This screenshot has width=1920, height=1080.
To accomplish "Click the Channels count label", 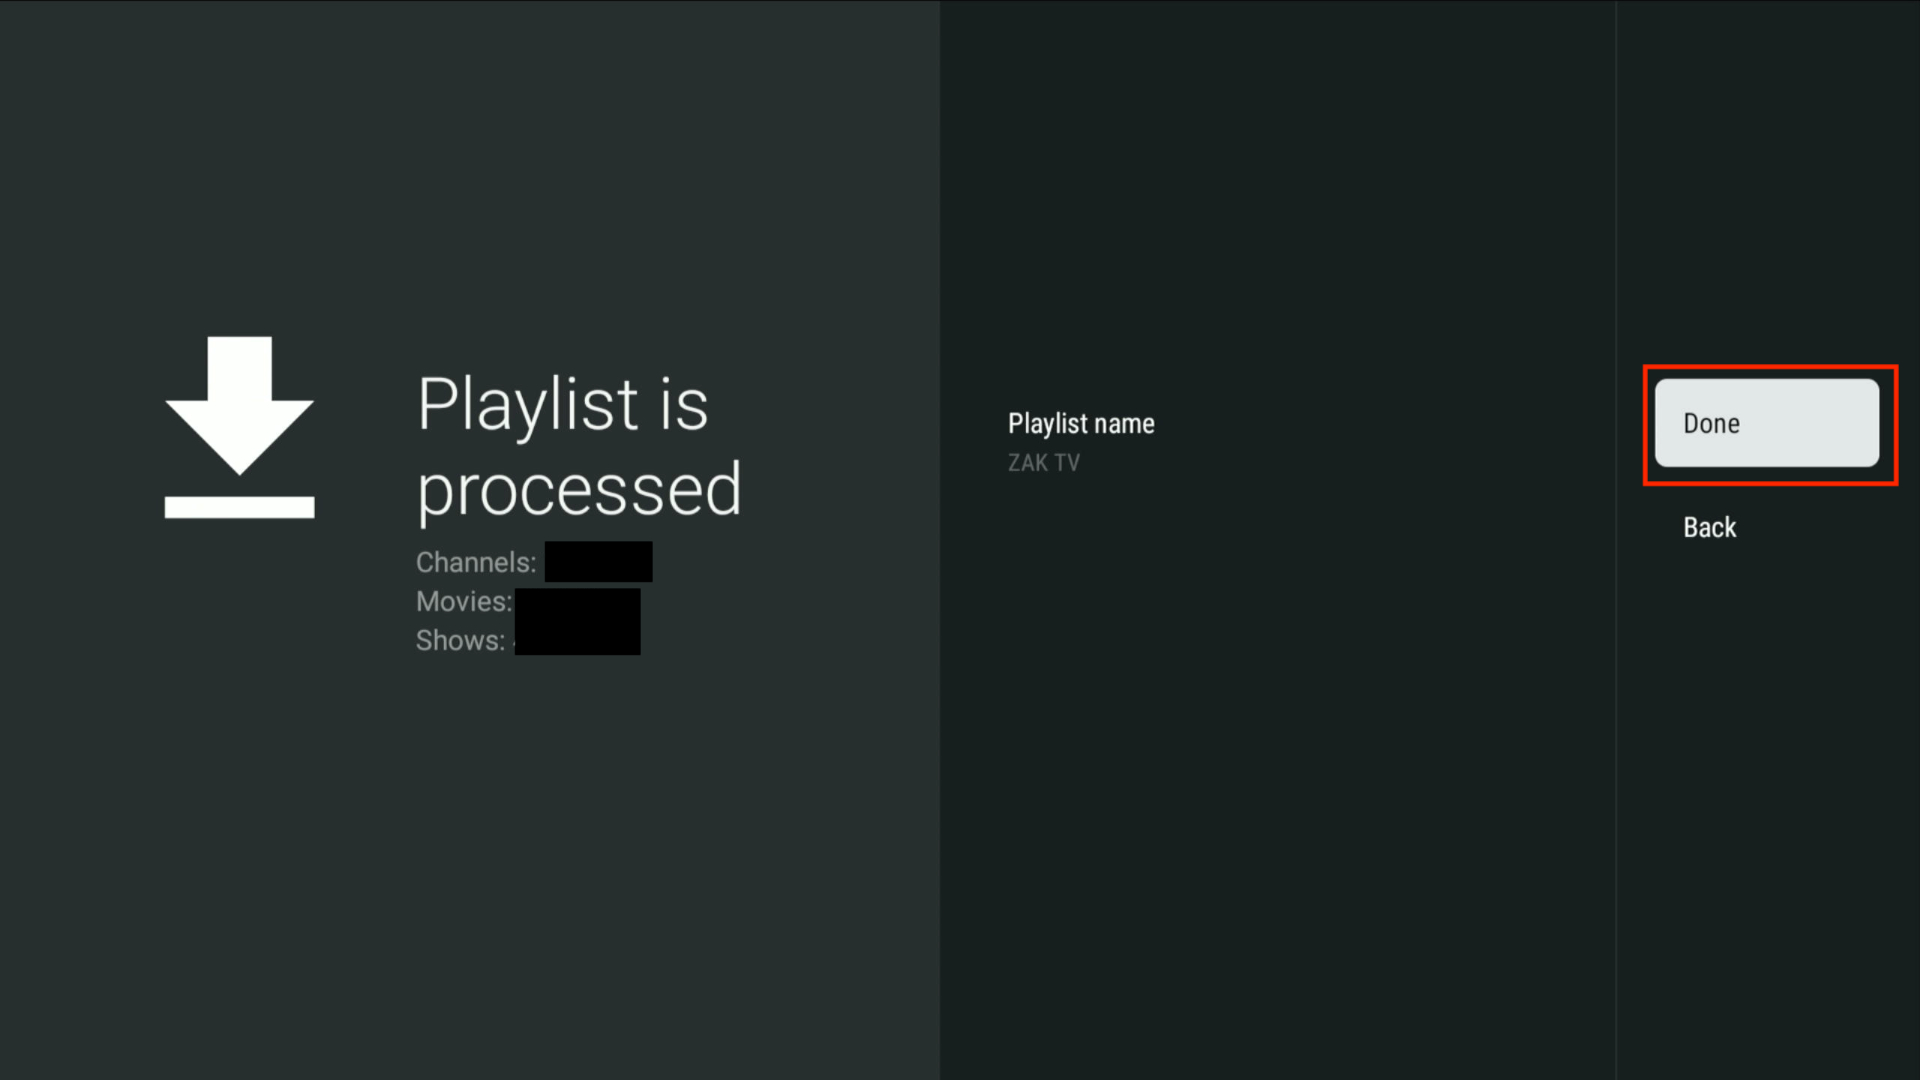I will point(475,563).
